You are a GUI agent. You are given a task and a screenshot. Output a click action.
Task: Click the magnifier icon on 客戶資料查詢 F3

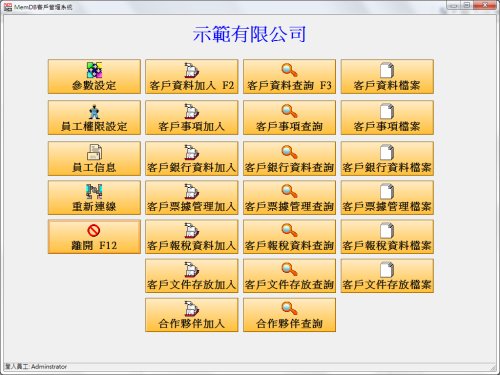click(289, 70)
